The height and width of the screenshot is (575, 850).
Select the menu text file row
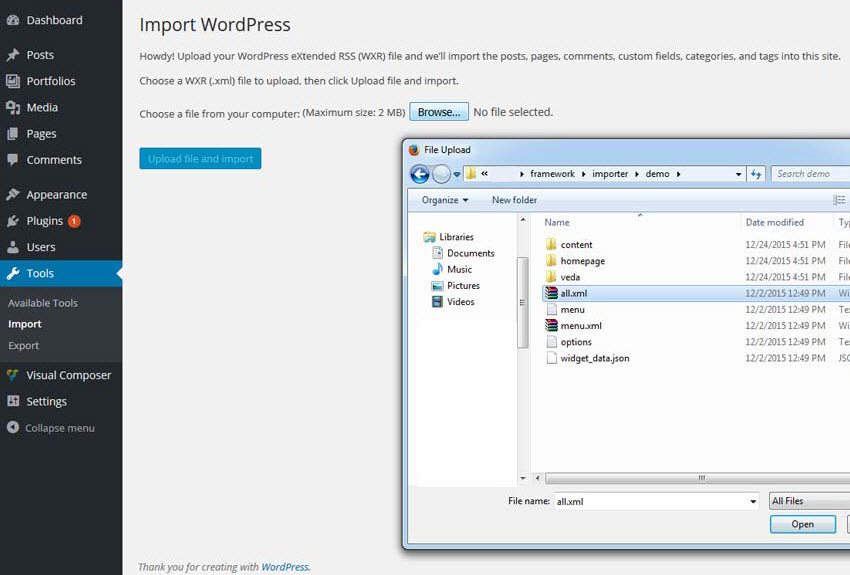click(696, 309)
